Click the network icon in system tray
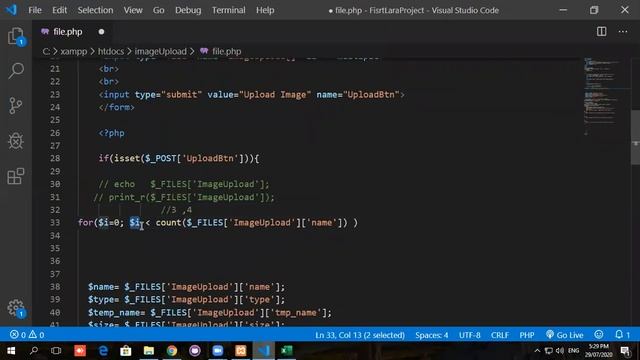Image resolution: width=640 pixels, height=360 pixels. tap(549, 351)
